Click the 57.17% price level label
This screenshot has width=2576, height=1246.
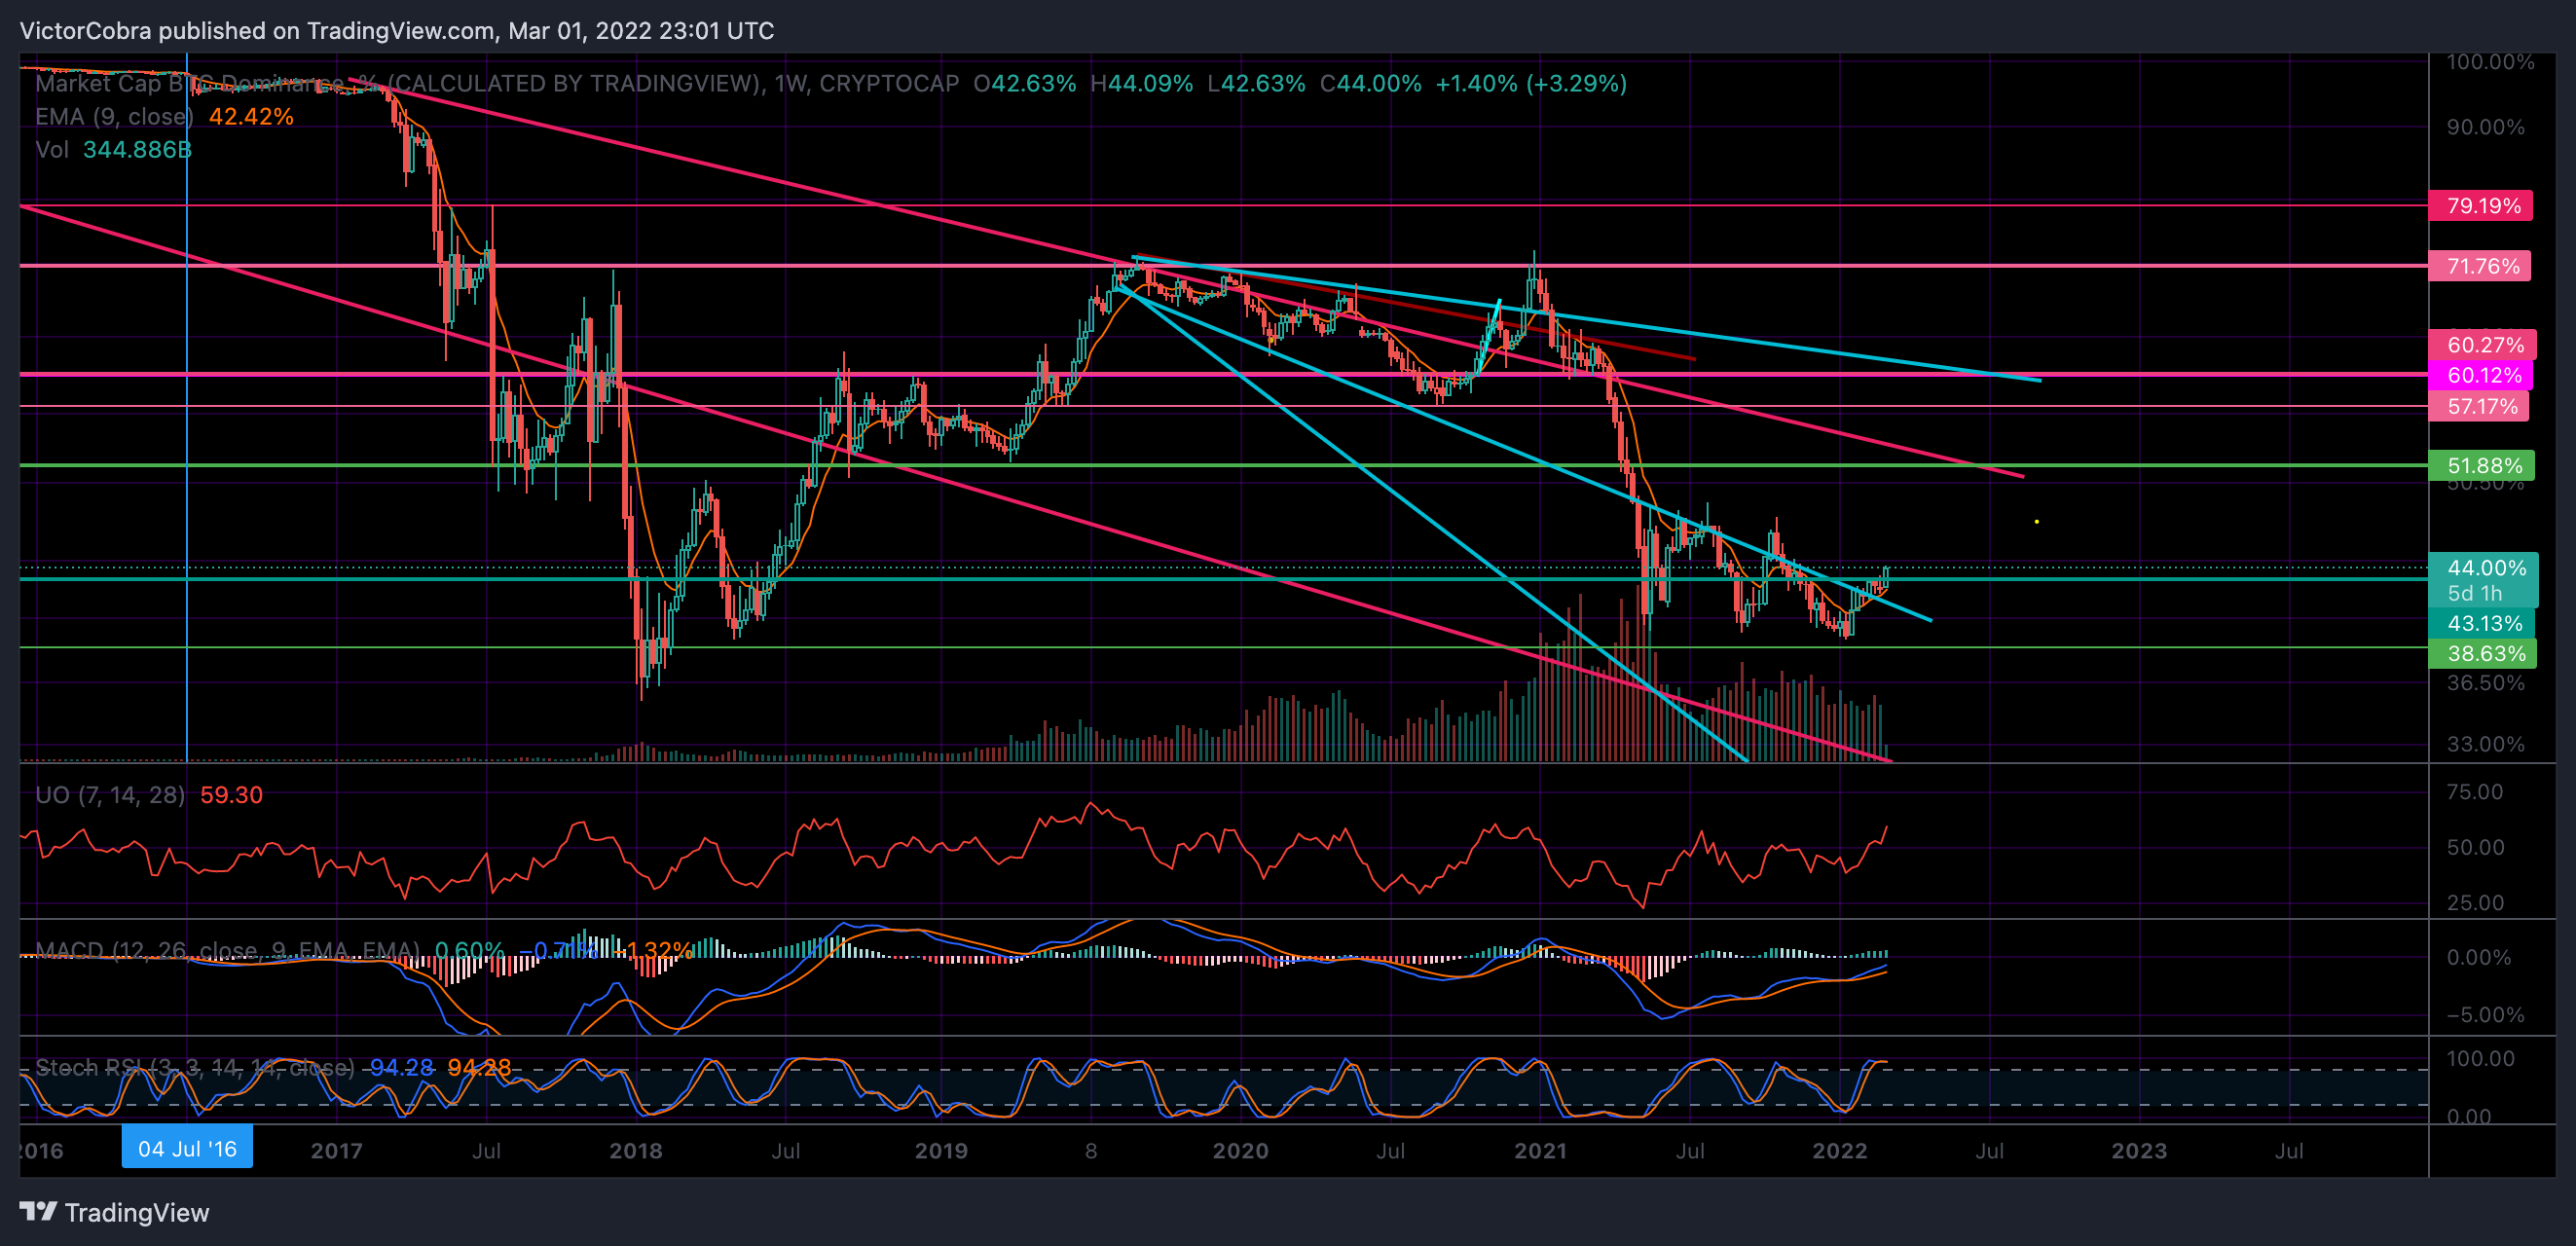tap(2479, 406)
